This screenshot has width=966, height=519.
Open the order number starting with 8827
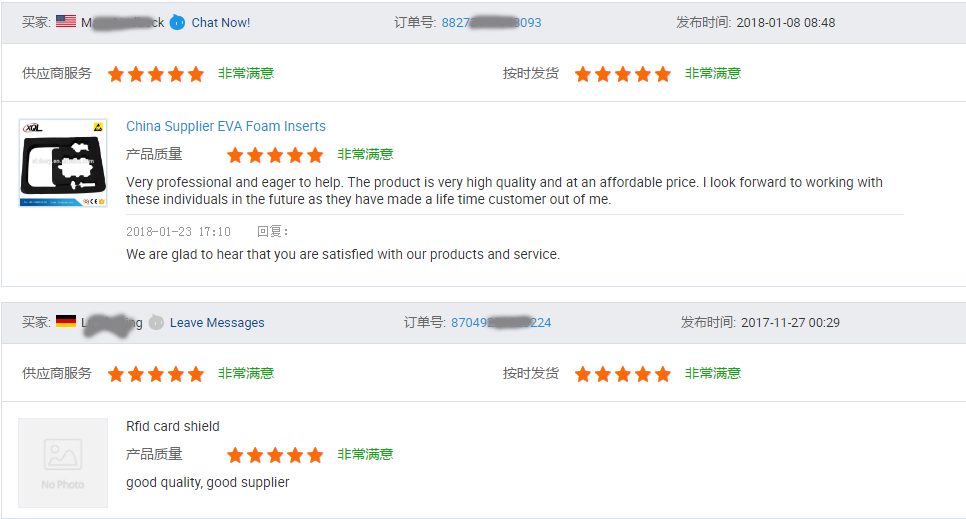click(x=491, y=23)
